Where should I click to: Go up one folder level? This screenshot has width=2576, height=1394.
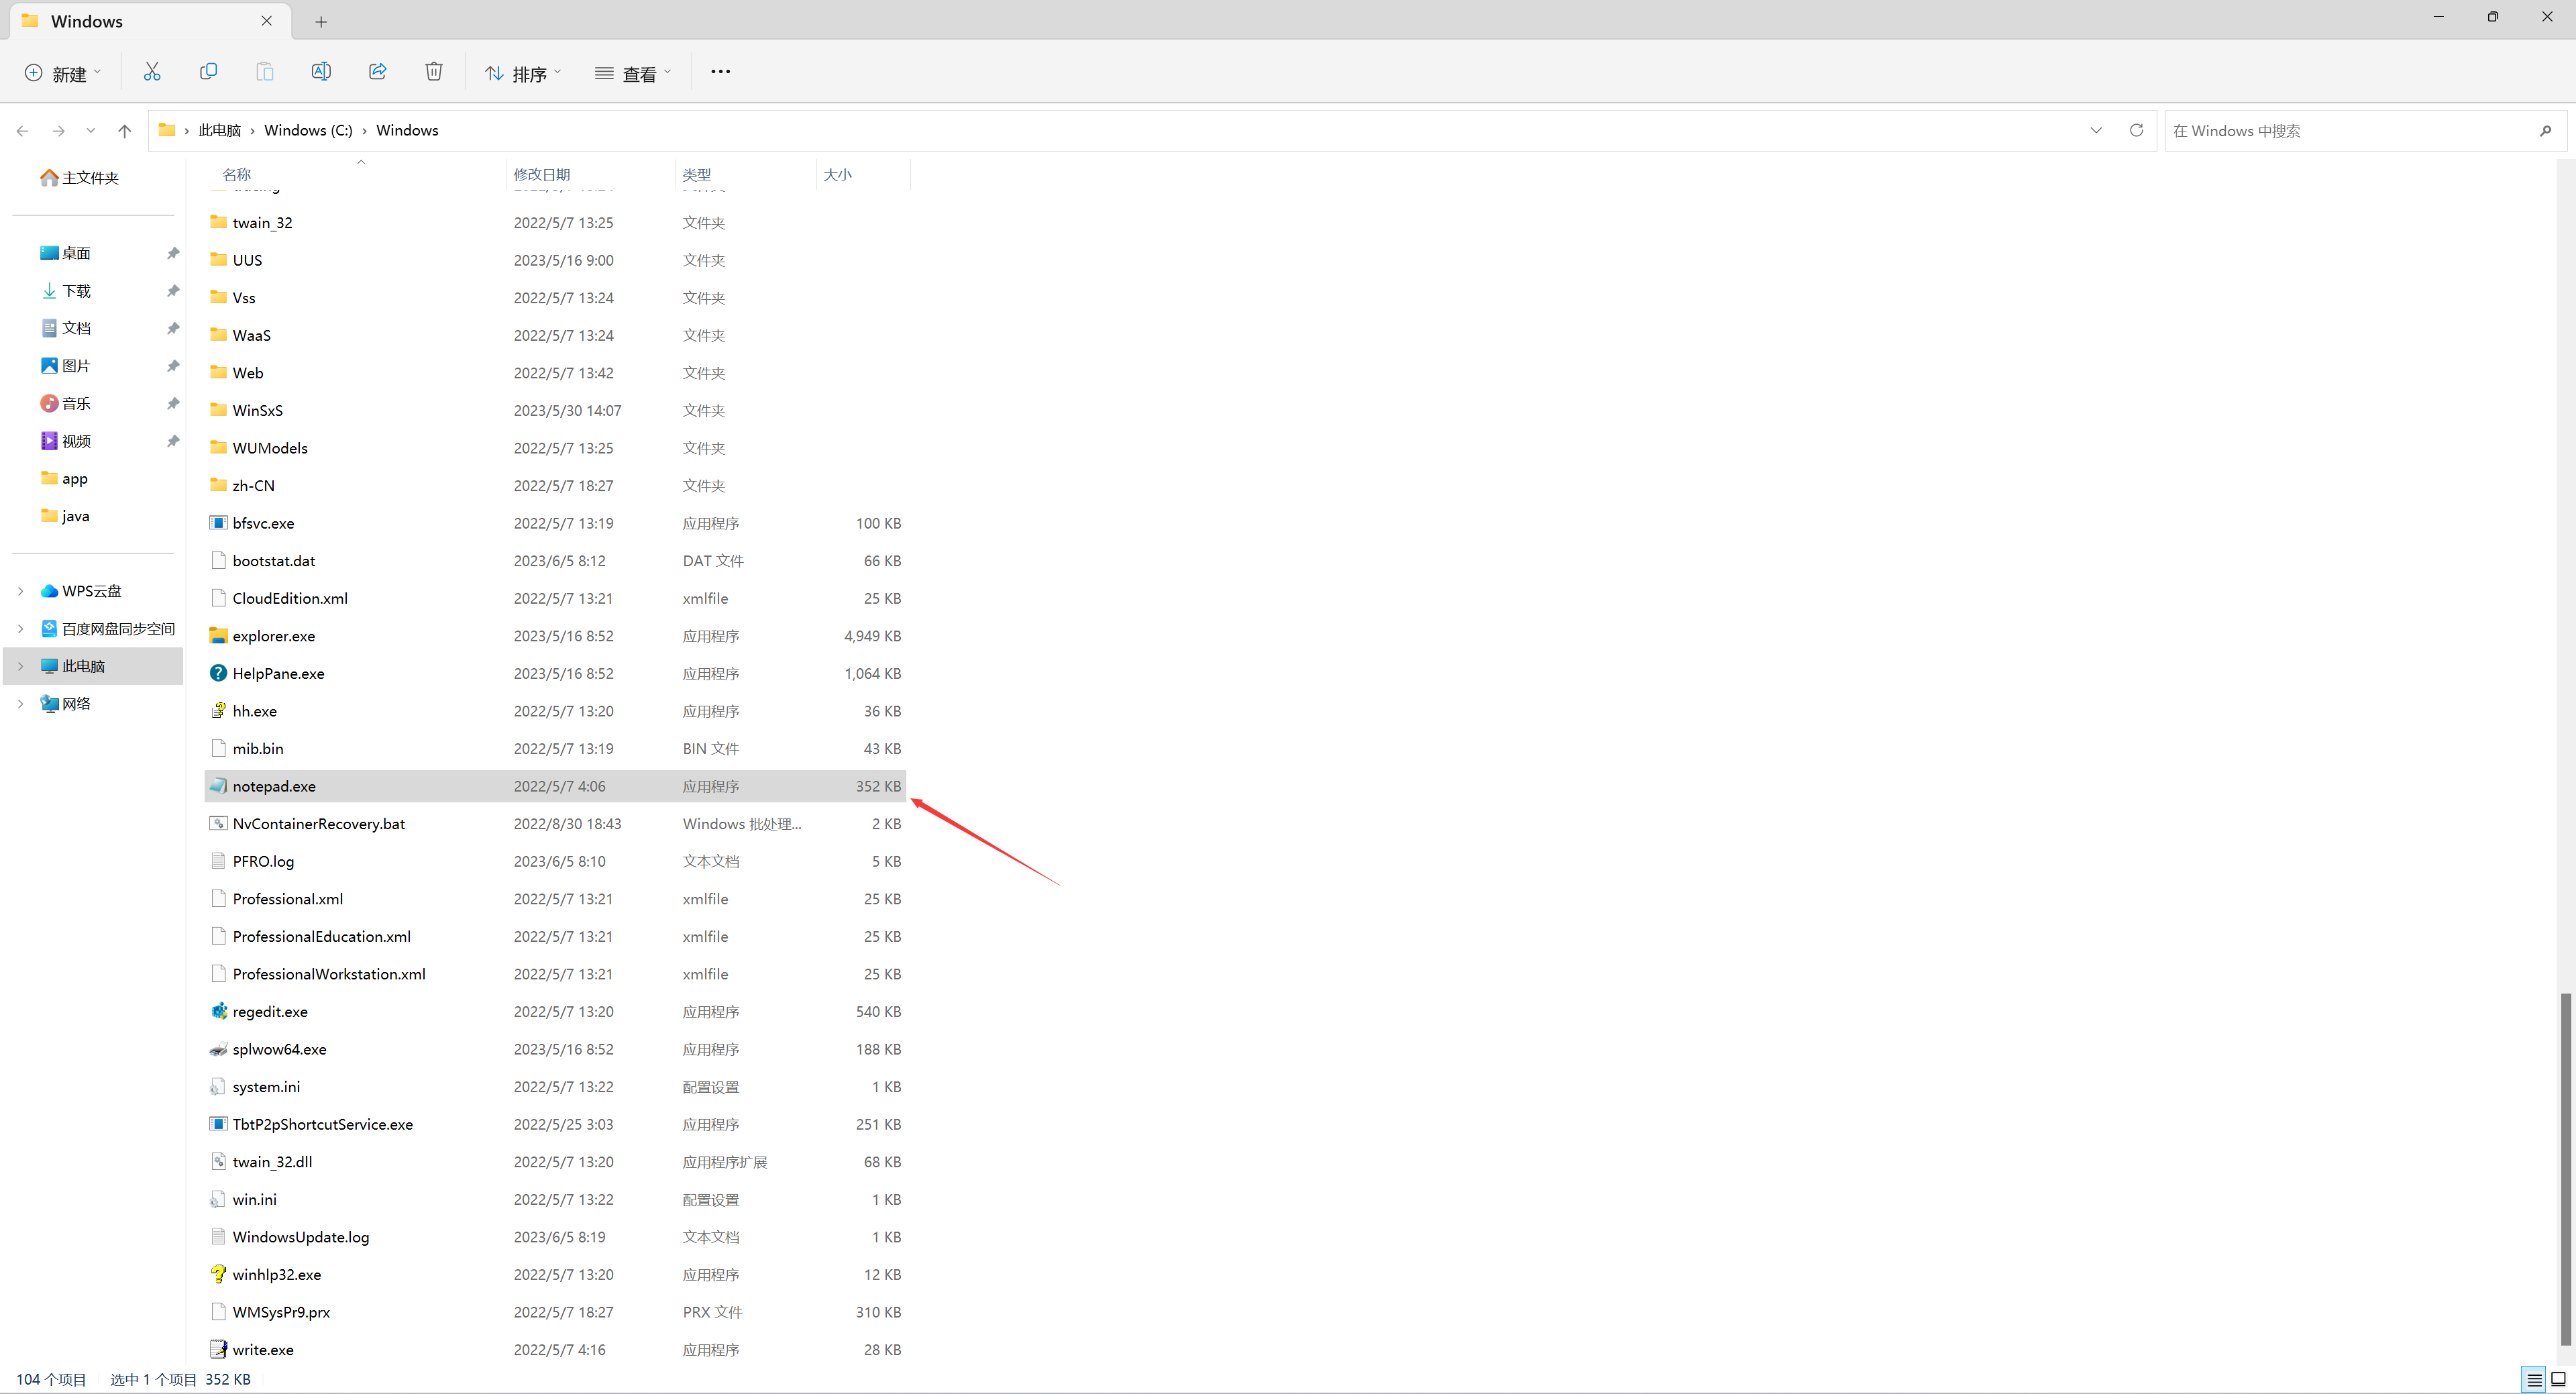coord(124,131)
